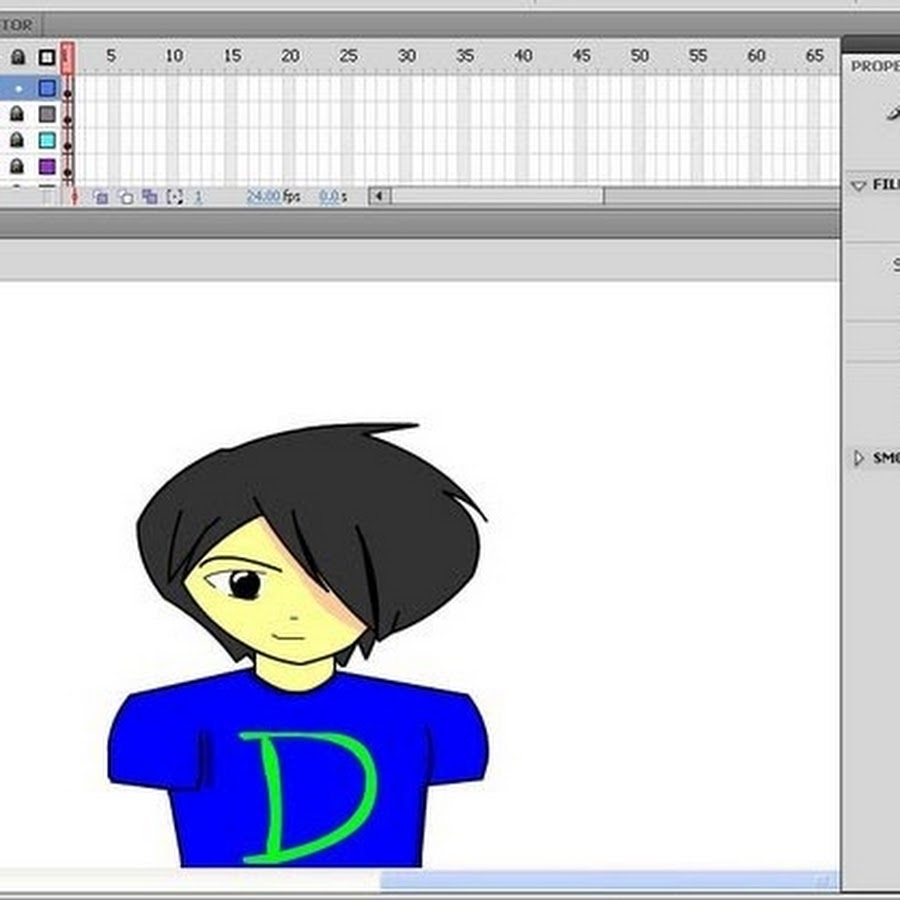The image size is (900, 900).
Task: Enable the Onion Skin Outlines button
Action: [125, 197]
